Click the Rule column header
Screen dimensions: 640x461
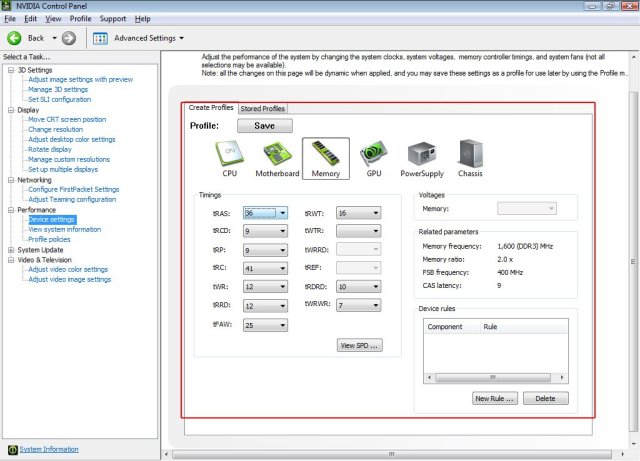[x=524, y=327]
